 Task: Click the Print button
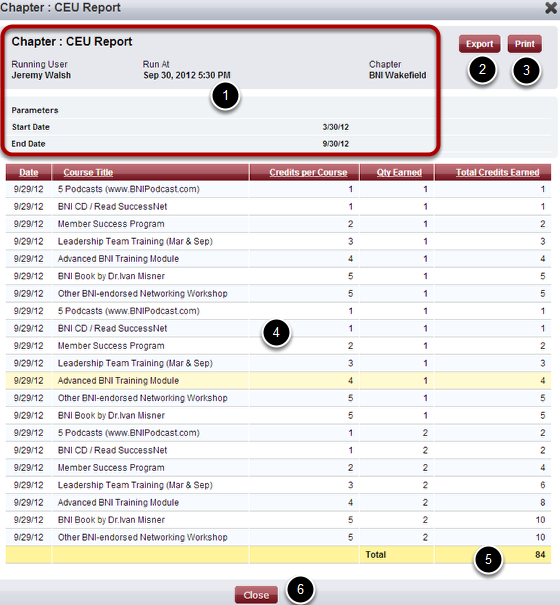click(x=524, y=44)
